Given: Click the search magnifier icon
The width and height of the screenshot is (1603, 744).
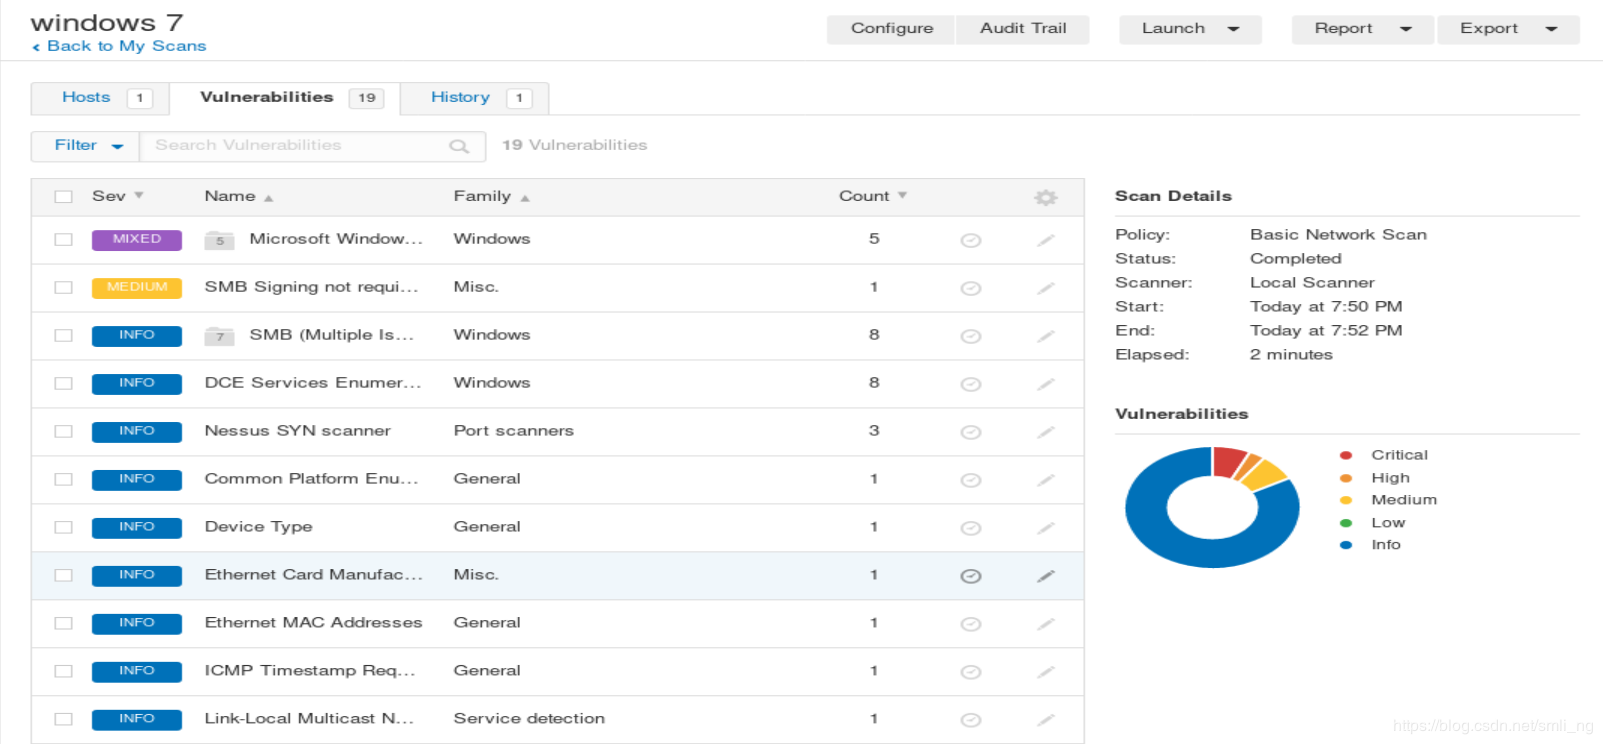Looking at the screenshot, I should 459,146.
